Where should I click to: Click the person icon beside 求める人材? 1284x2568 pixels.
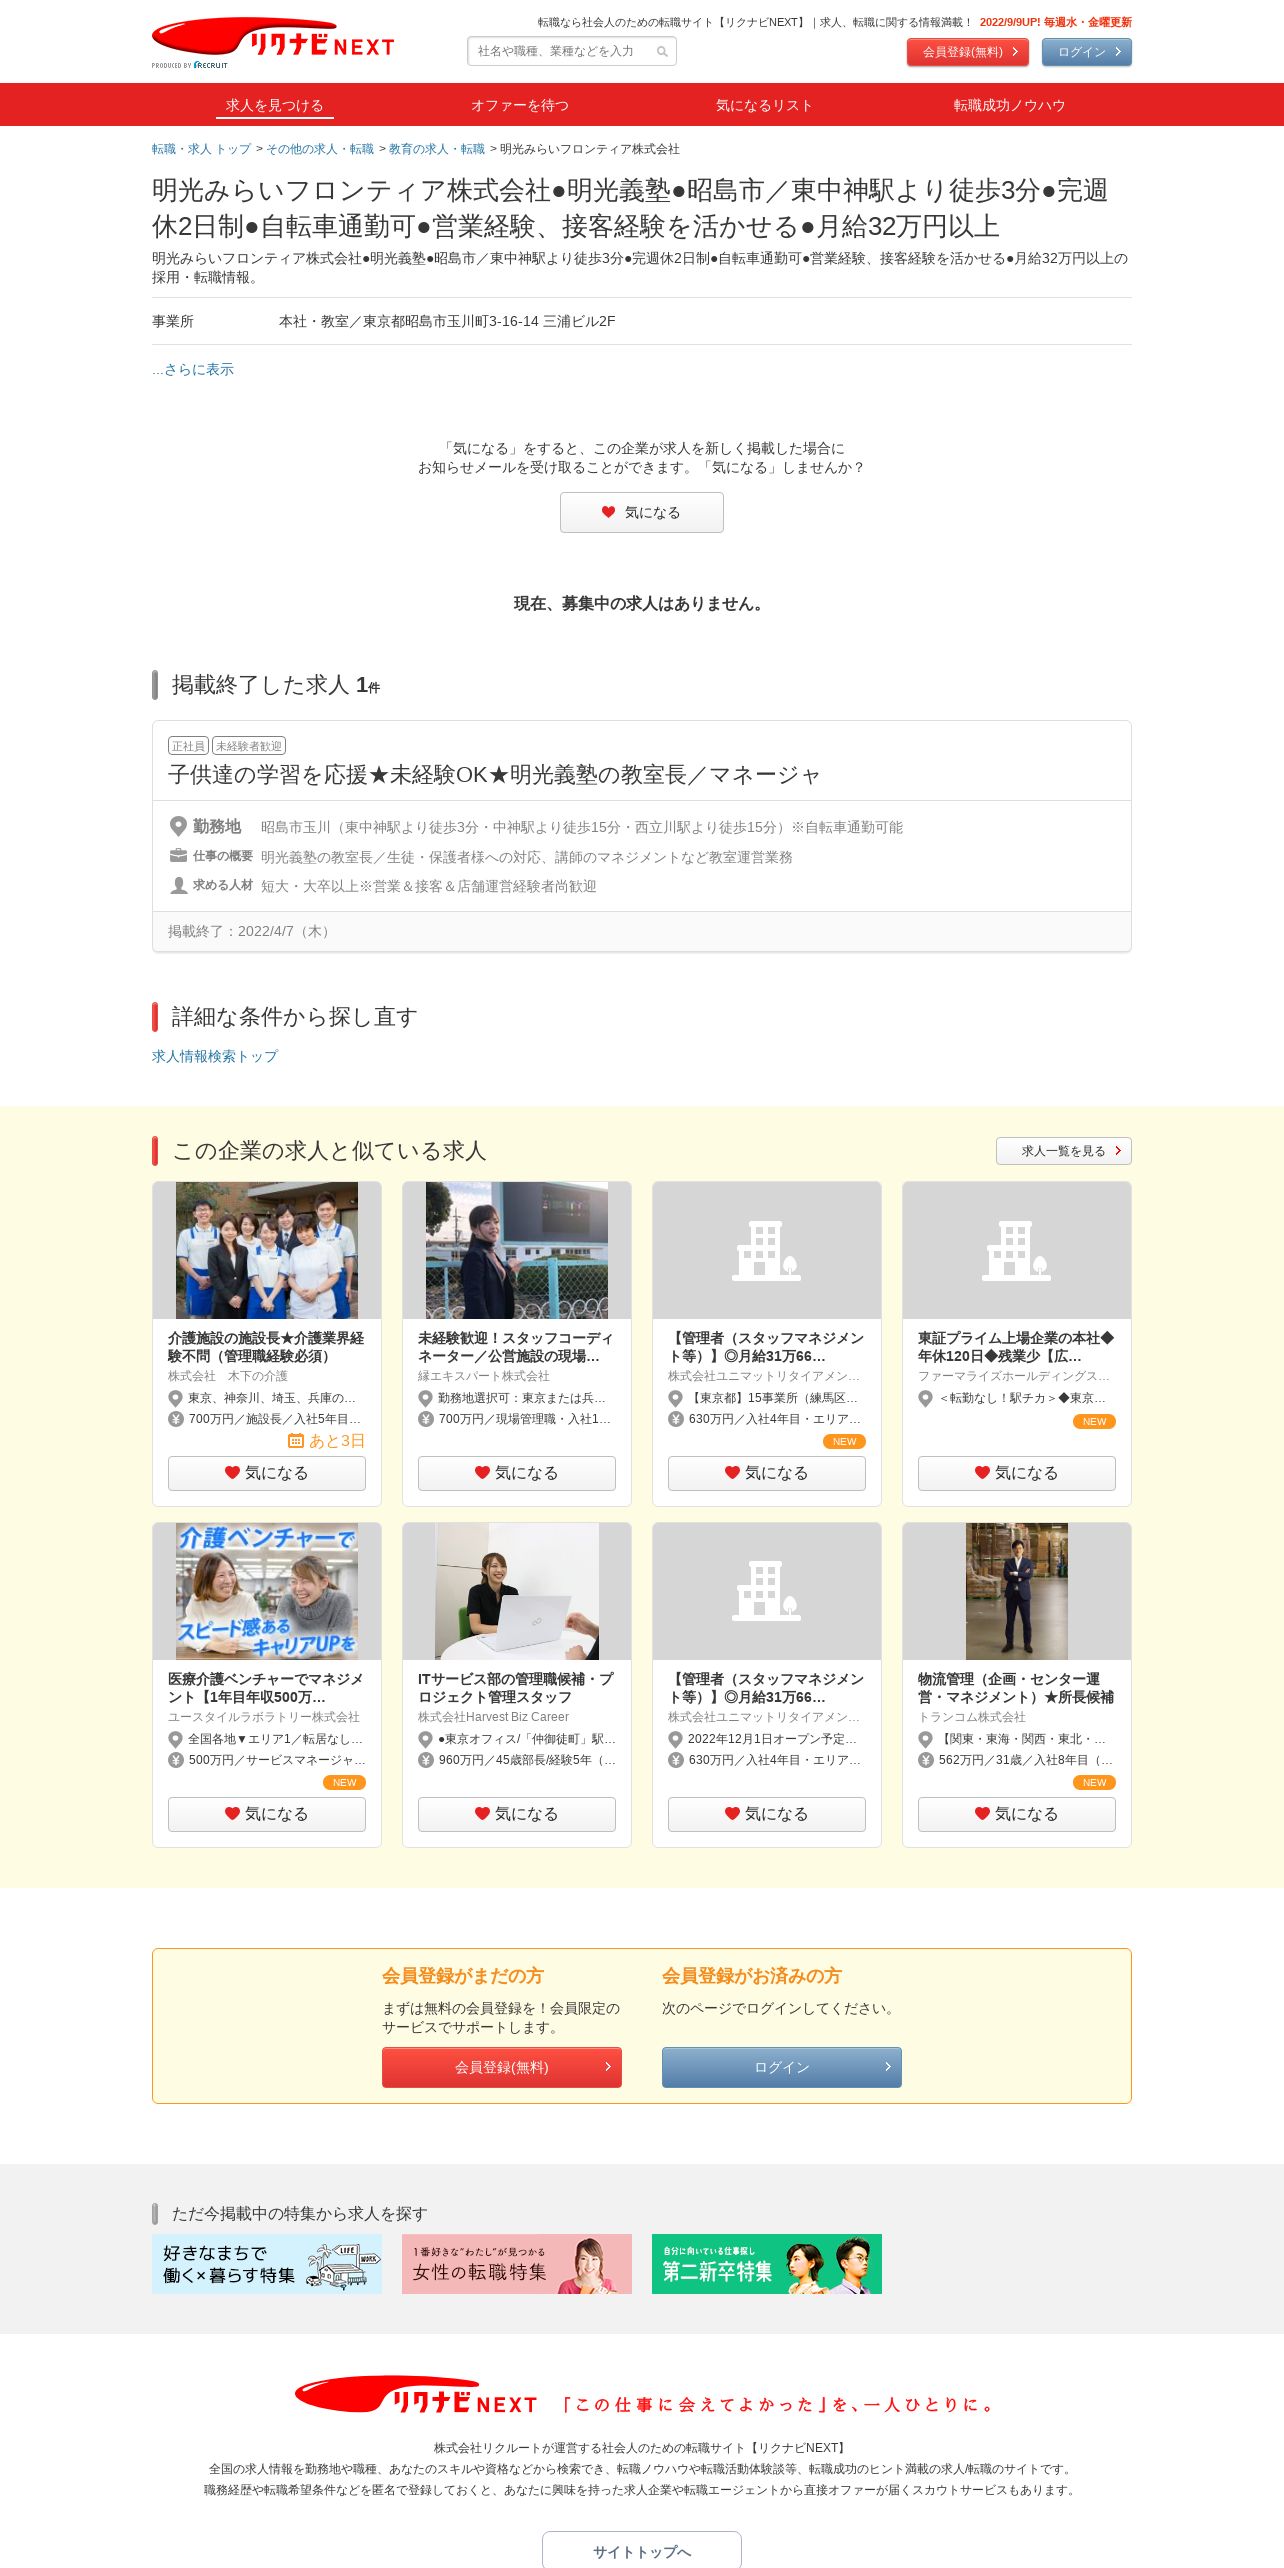pyautogui.click(x=178, y=885)
